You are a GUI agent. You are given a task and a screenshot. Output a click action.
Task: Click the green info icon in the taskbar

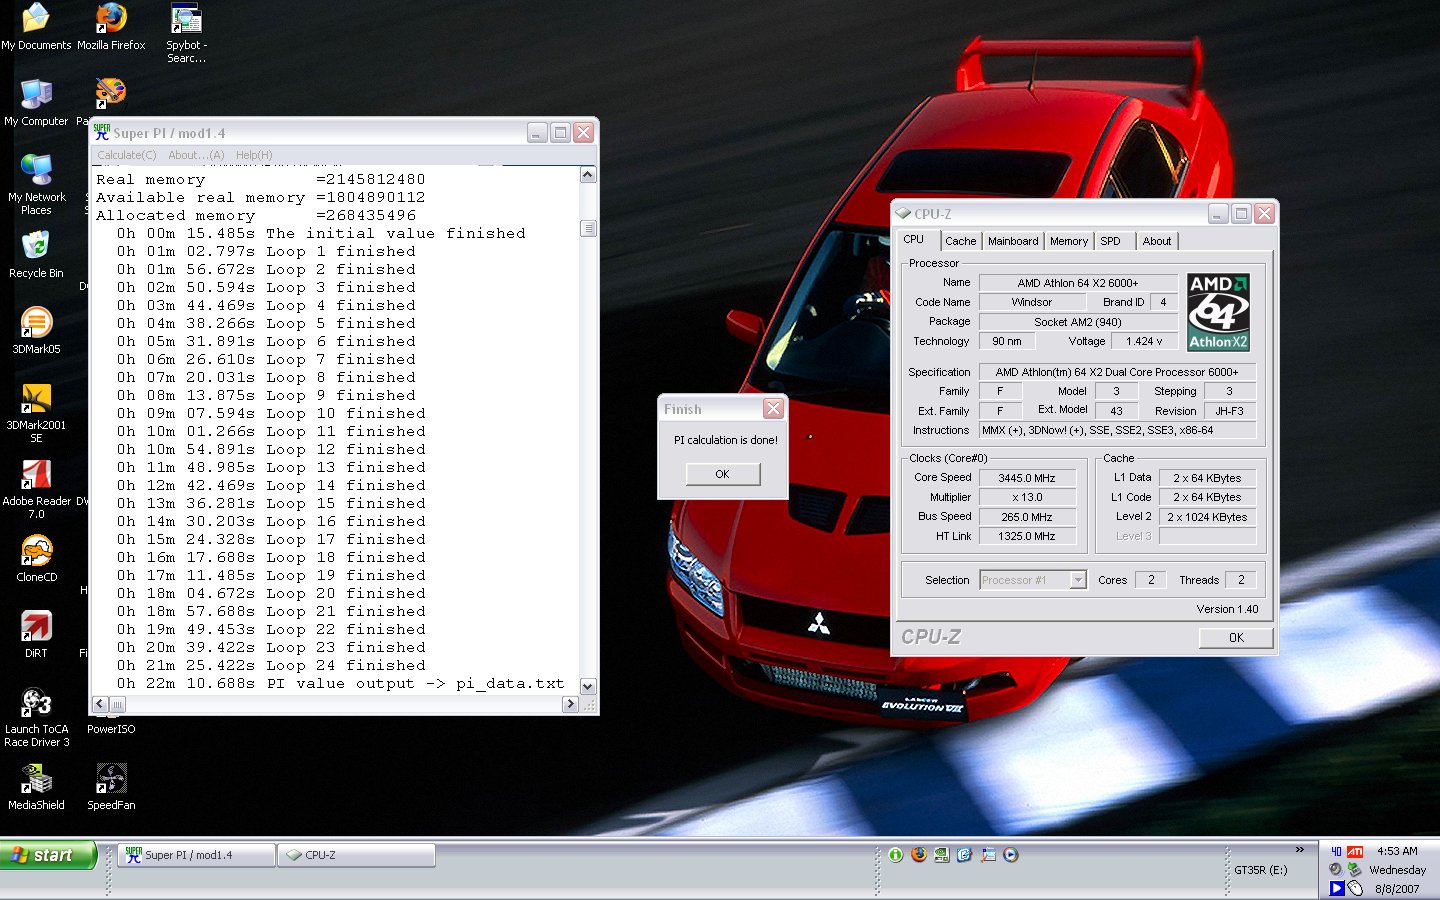[x=895, y=855]
